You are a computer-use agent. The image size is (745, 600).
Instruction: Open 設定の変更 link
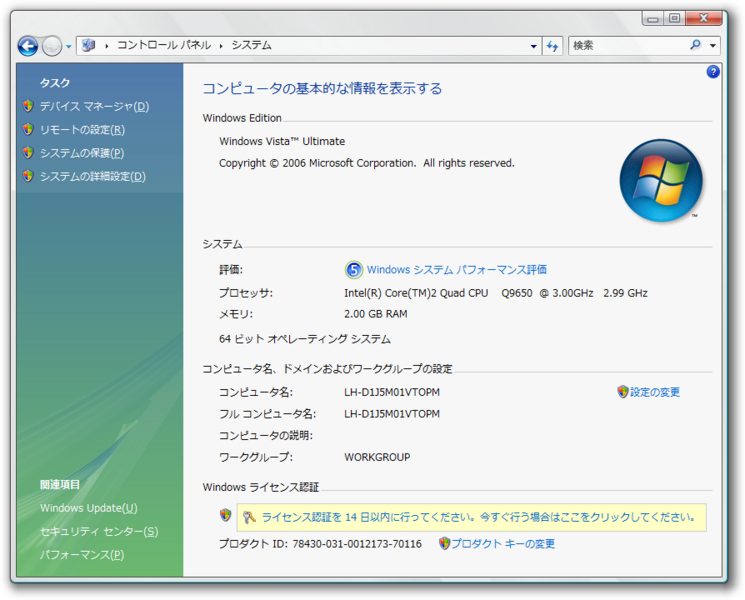tap(655, 392)
